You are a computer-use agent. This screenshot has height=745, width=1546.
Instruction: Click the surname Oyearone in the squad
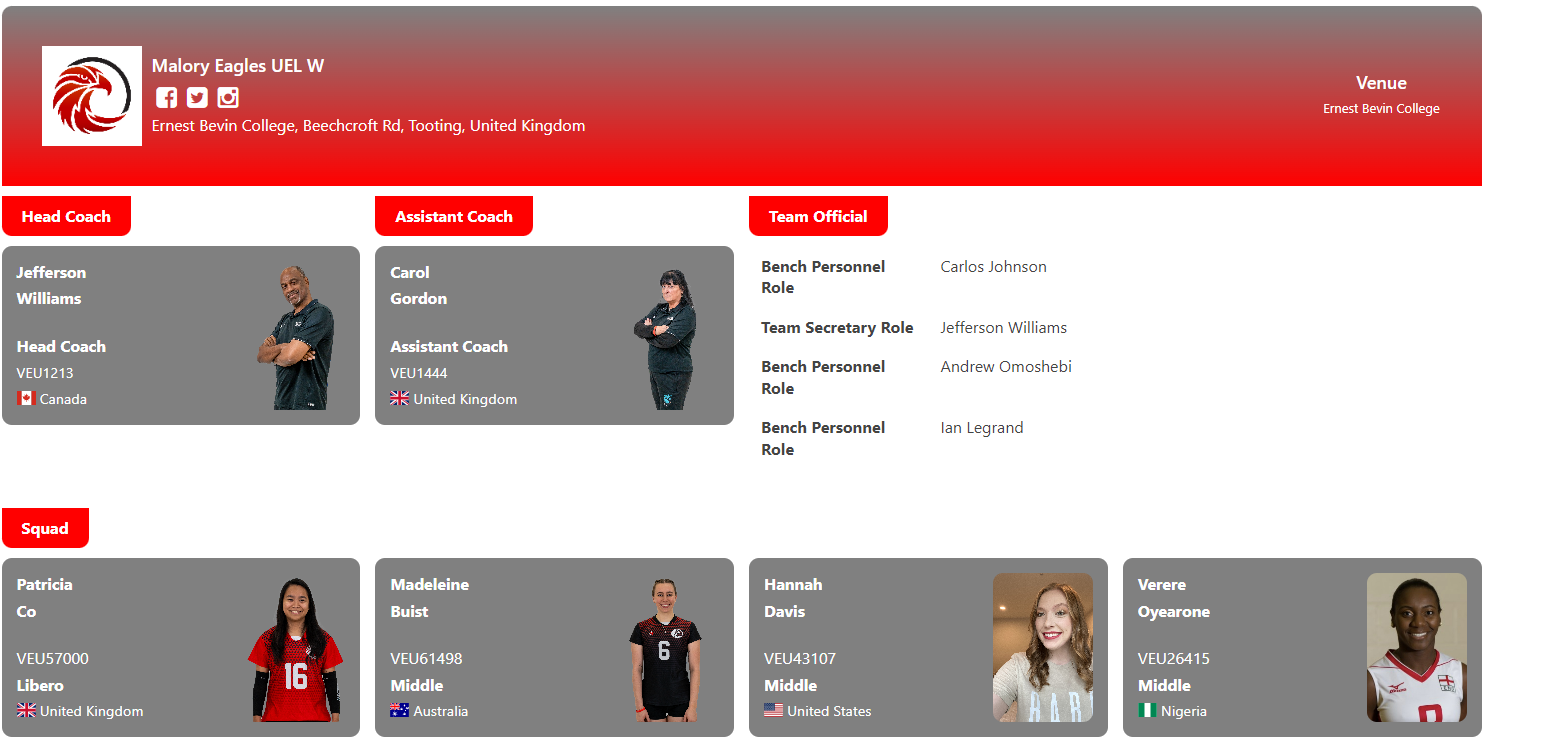click(x=1174, y=611)
